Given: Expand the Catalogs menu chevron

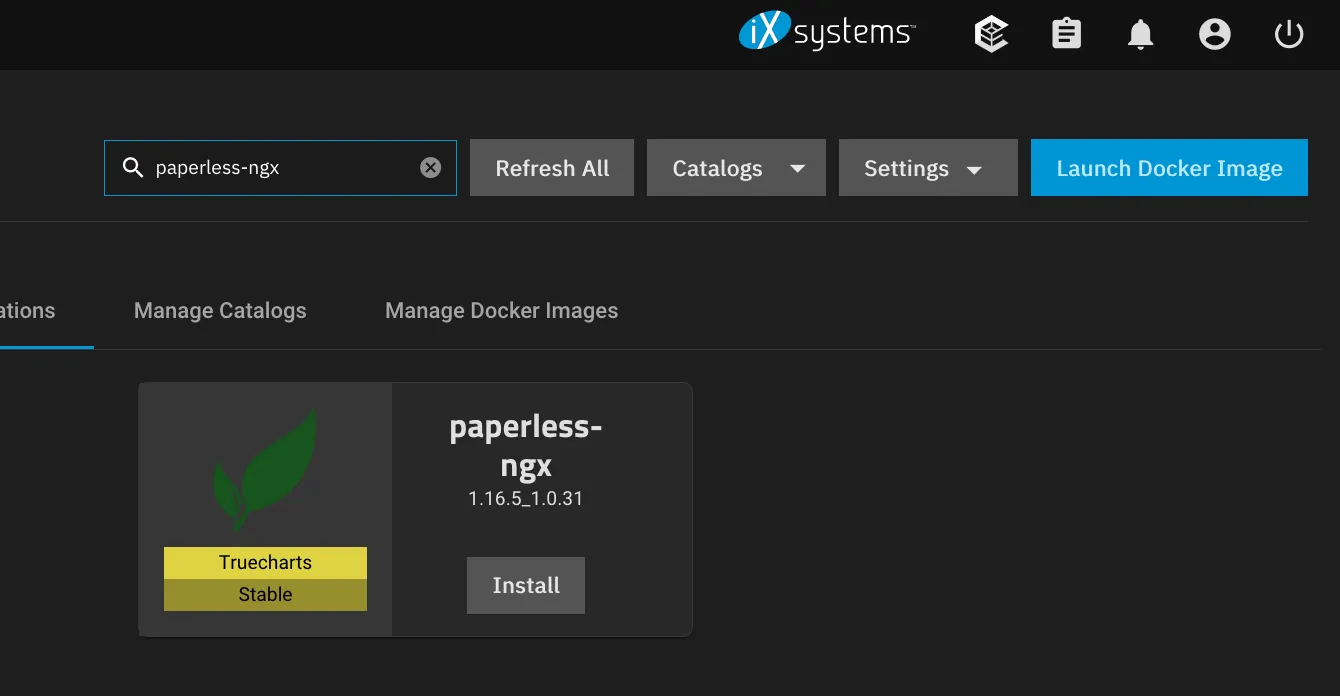Looking at the screenshot, I should click(799, 168).
